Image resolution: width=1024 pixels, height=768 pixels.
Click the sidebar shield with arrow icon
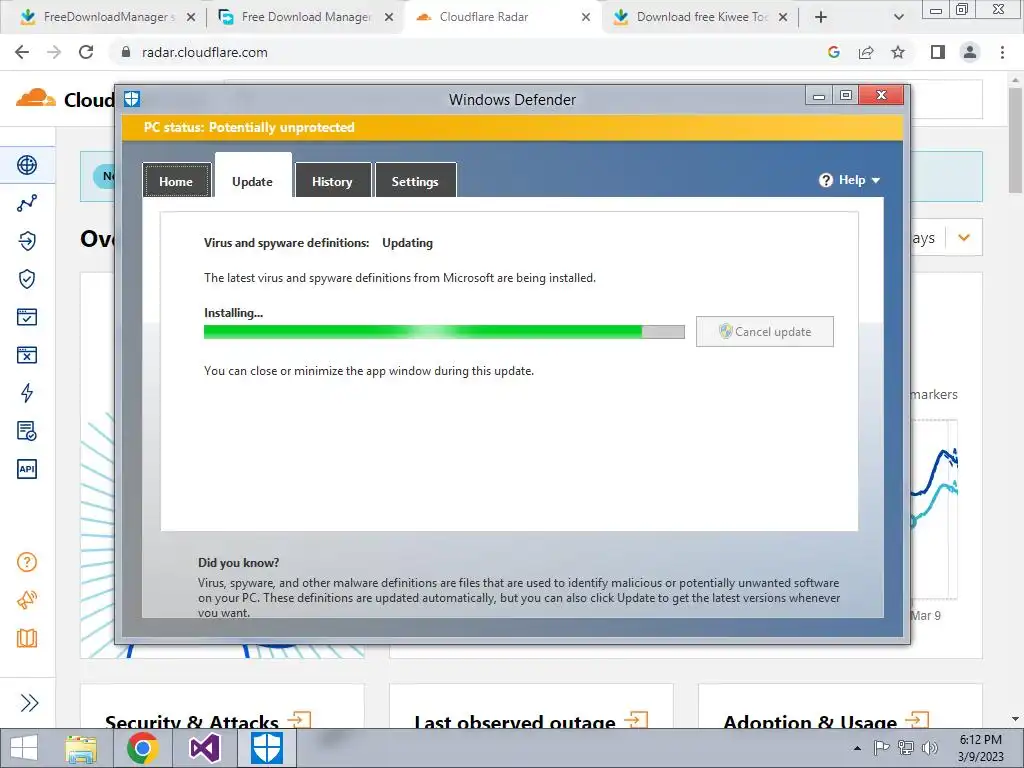[x=27, y=241]
